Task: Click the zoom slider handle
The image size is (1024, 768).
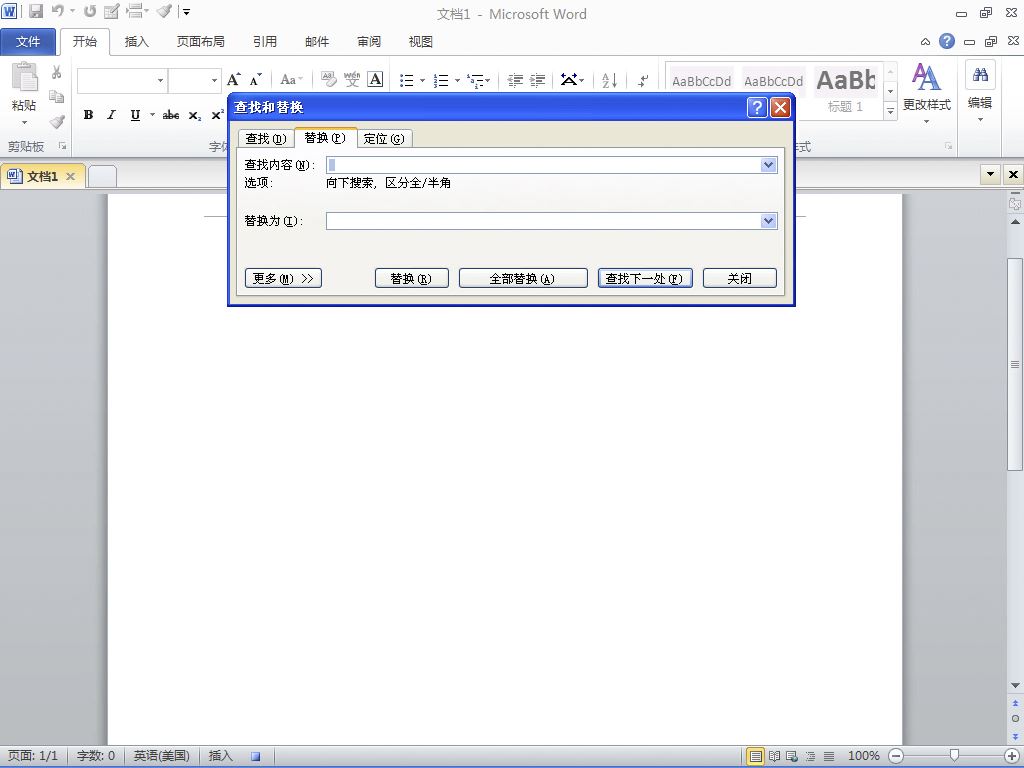Action: pos(954,756)
